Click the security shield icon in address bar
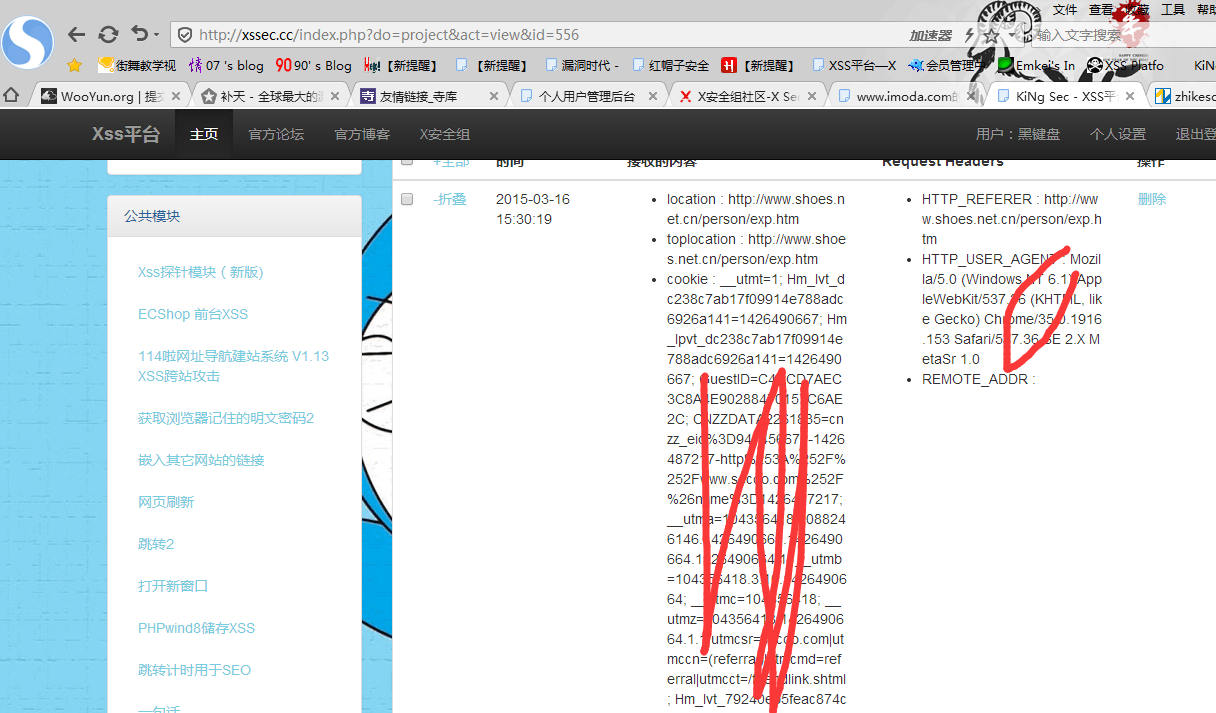1216x713 pixels. [185, 35]
